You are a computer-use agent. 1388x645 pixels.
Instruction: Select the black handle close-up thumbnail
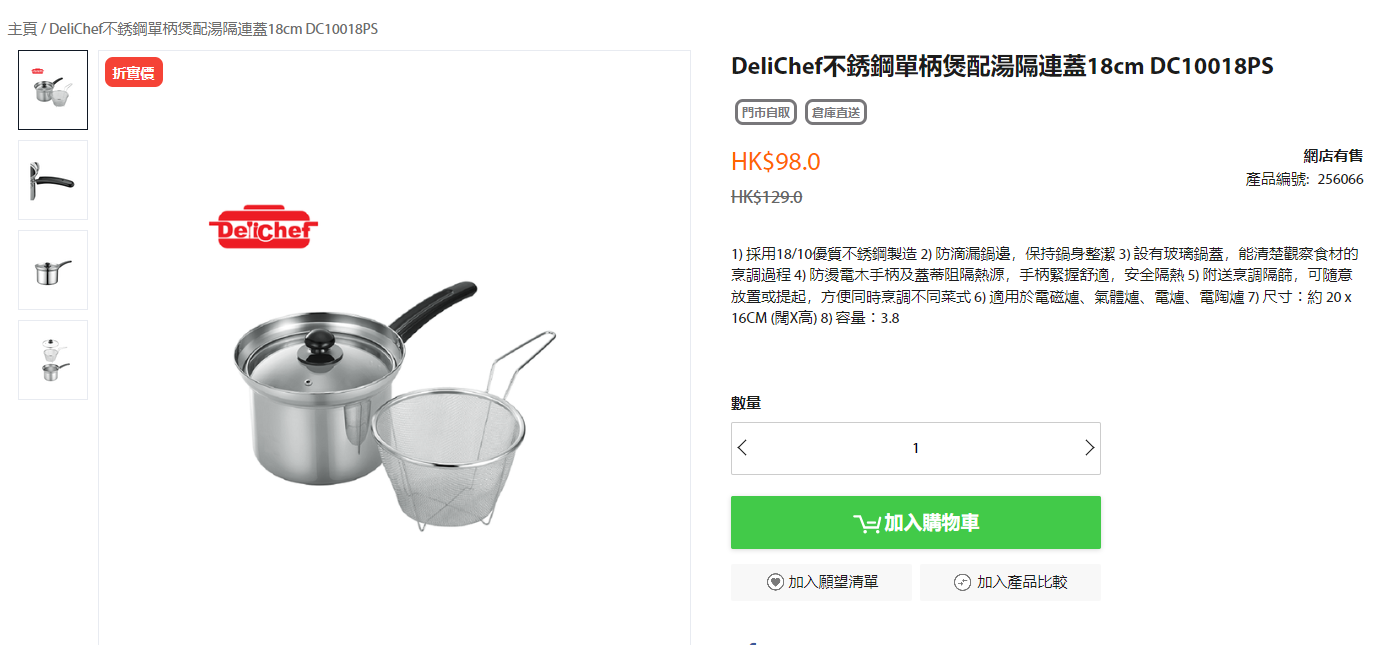(53, 180)
